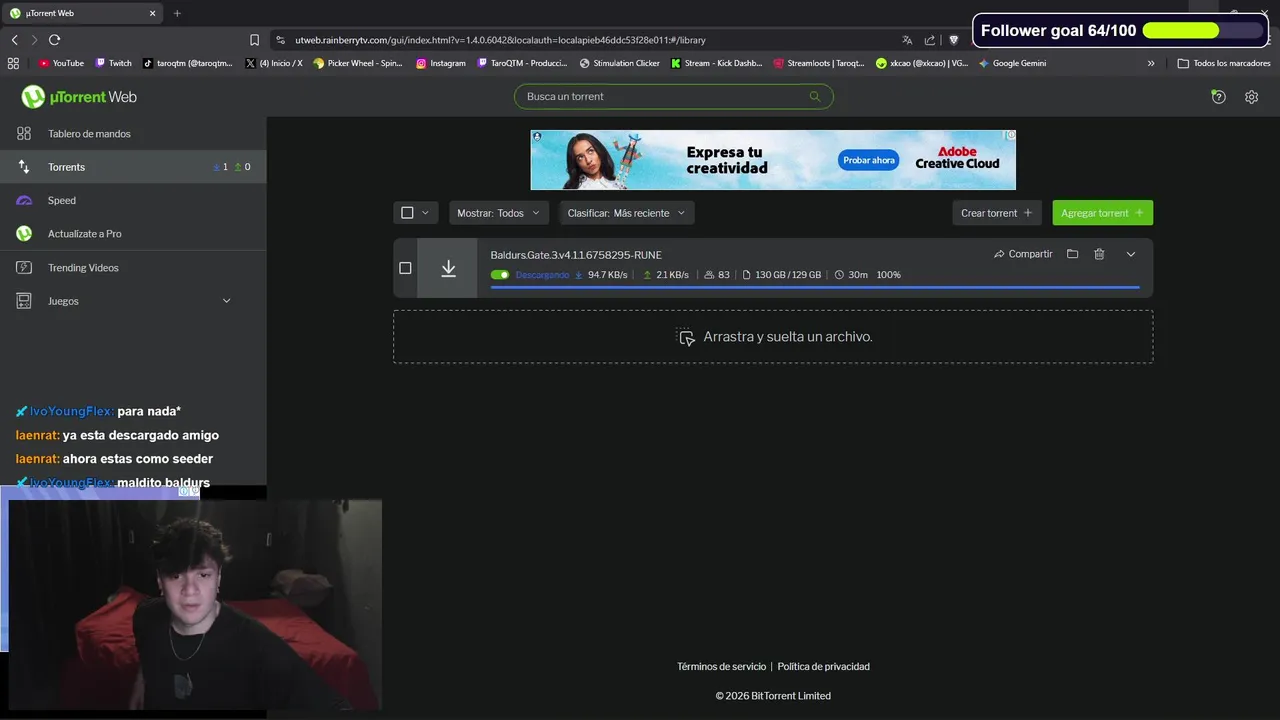Open a new browser tab with plus icon

pos(177,13)
